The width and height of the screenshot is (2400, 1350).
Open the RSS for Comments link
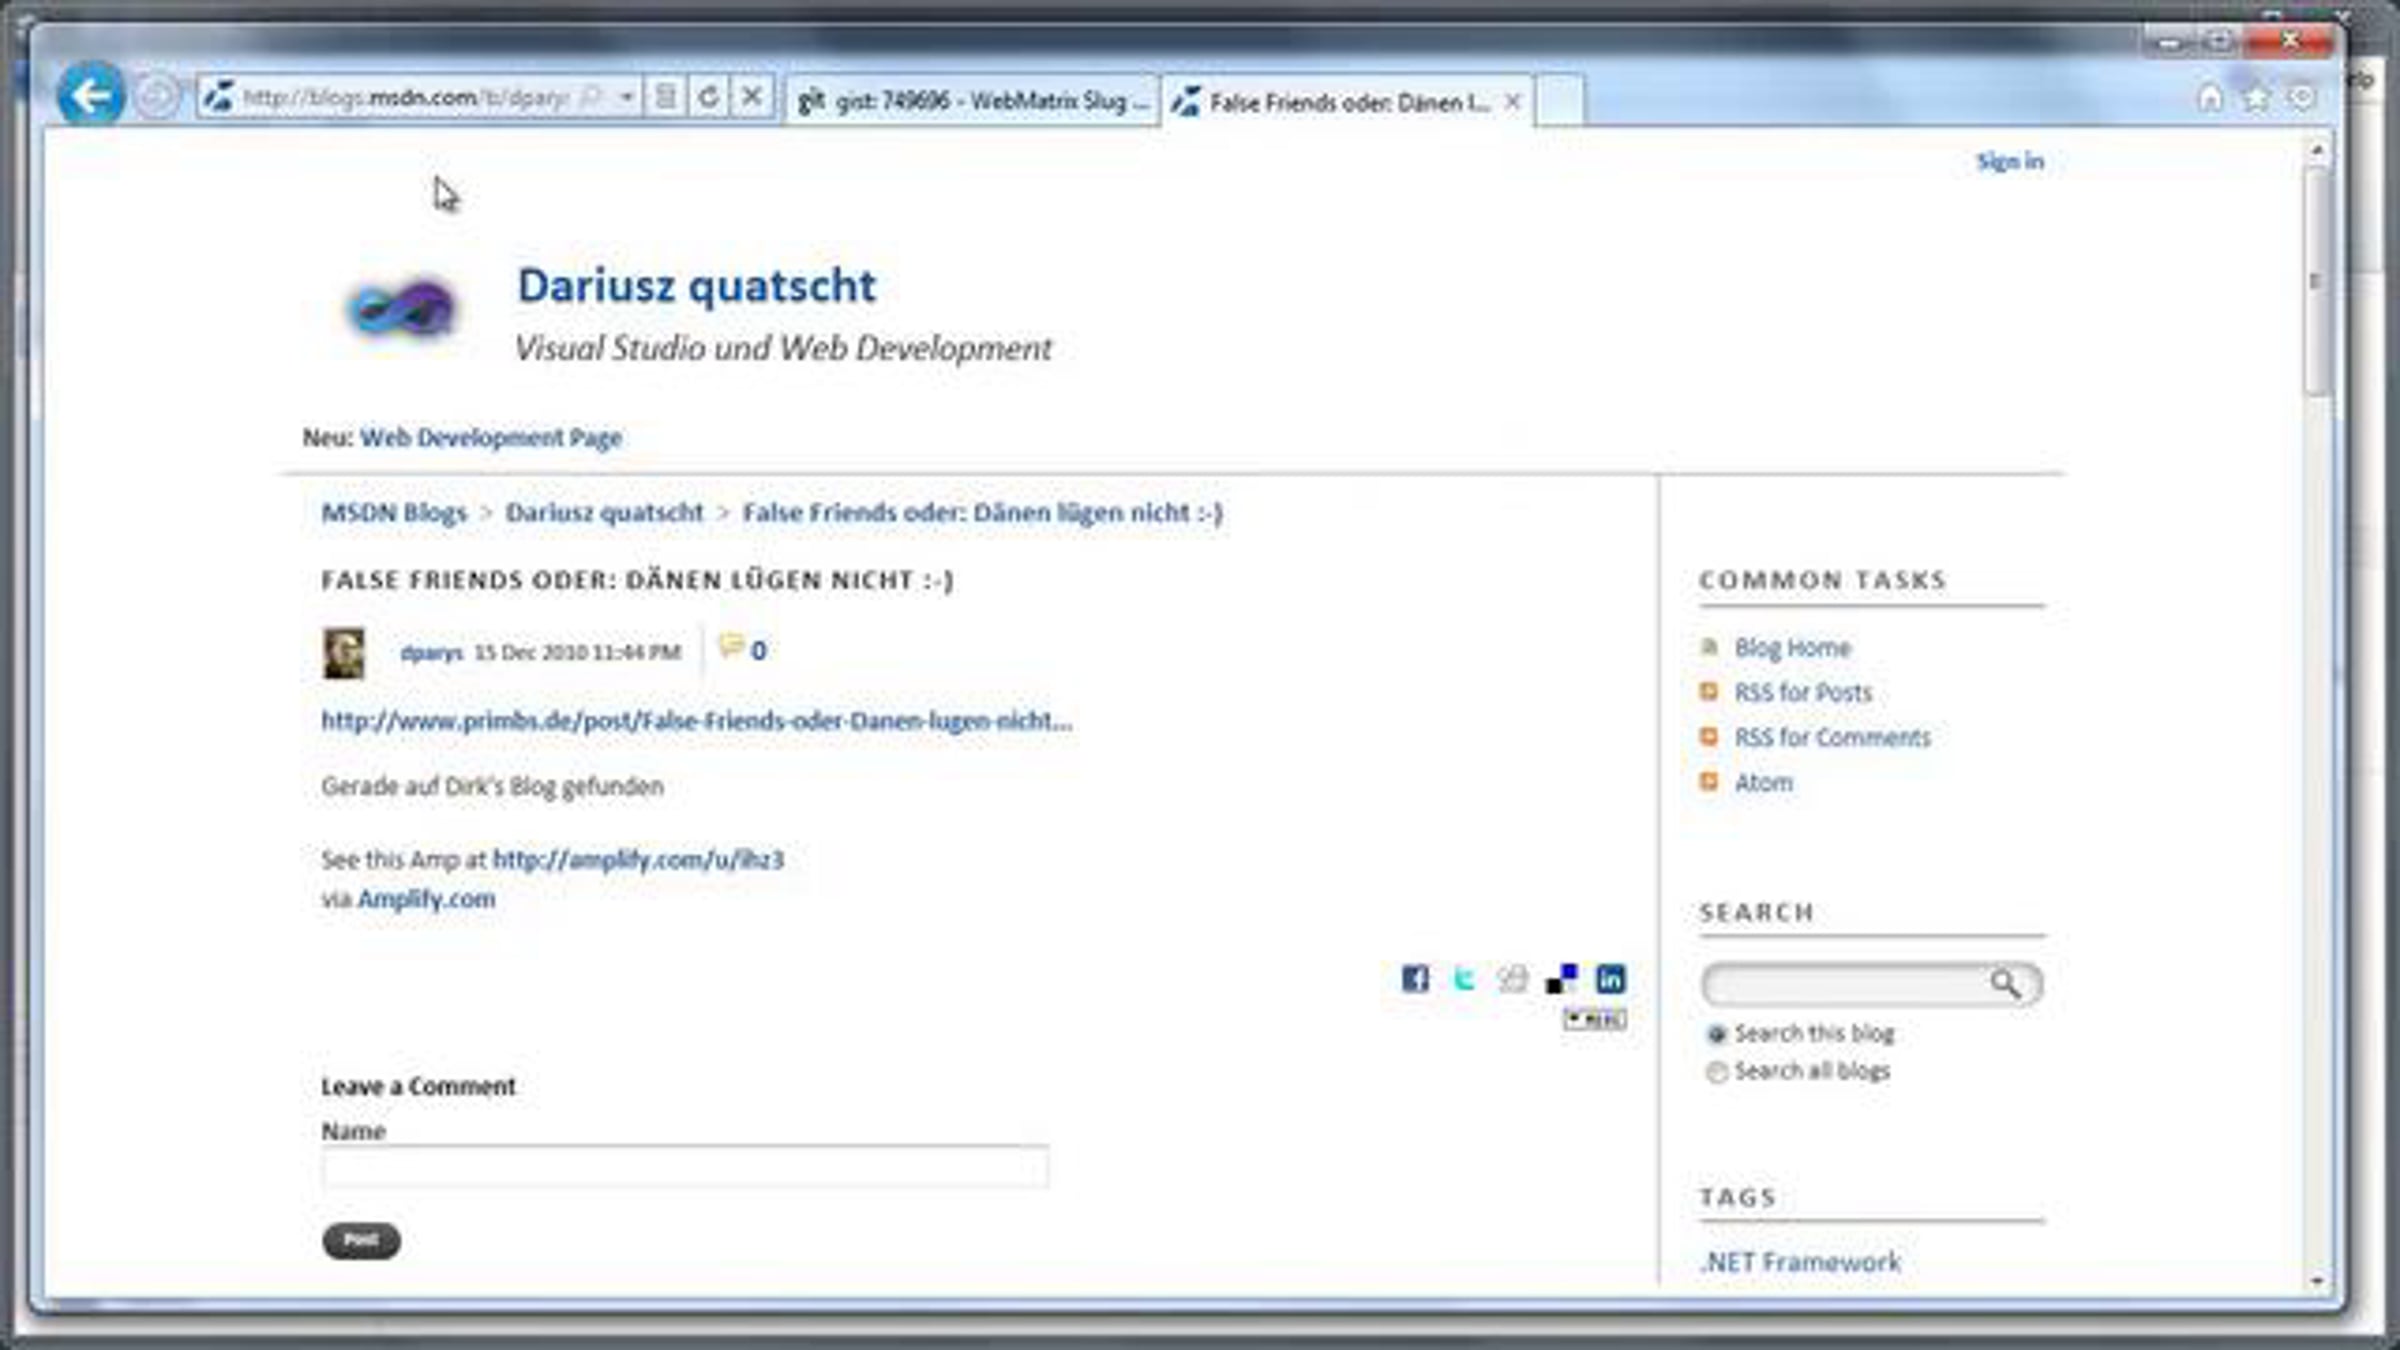[x=1832, y=737]
